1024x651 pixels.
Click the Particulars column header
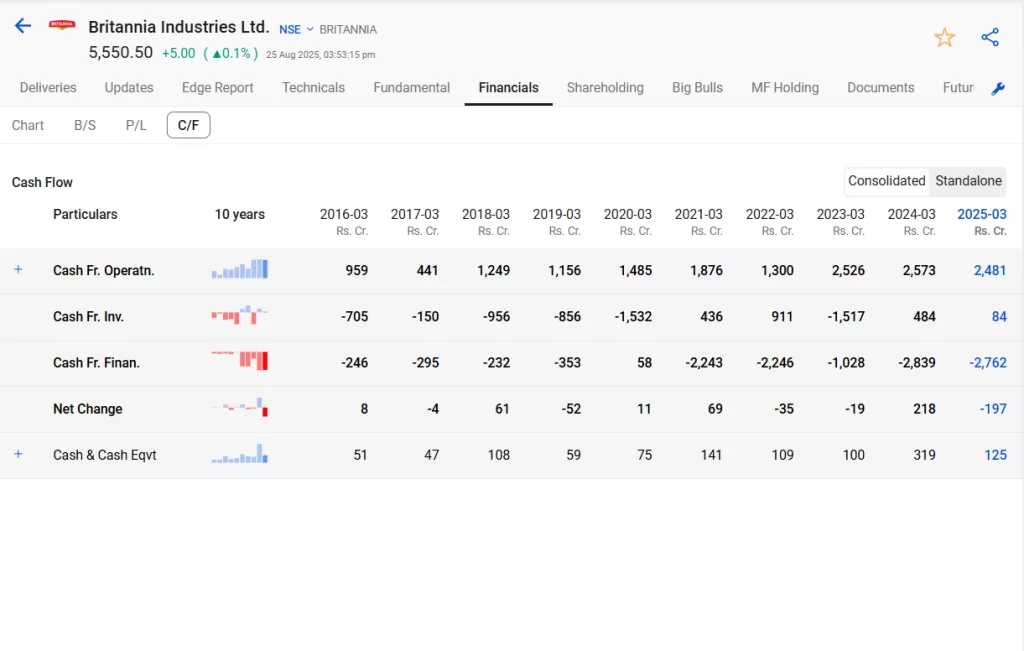(x=85, y=214)
